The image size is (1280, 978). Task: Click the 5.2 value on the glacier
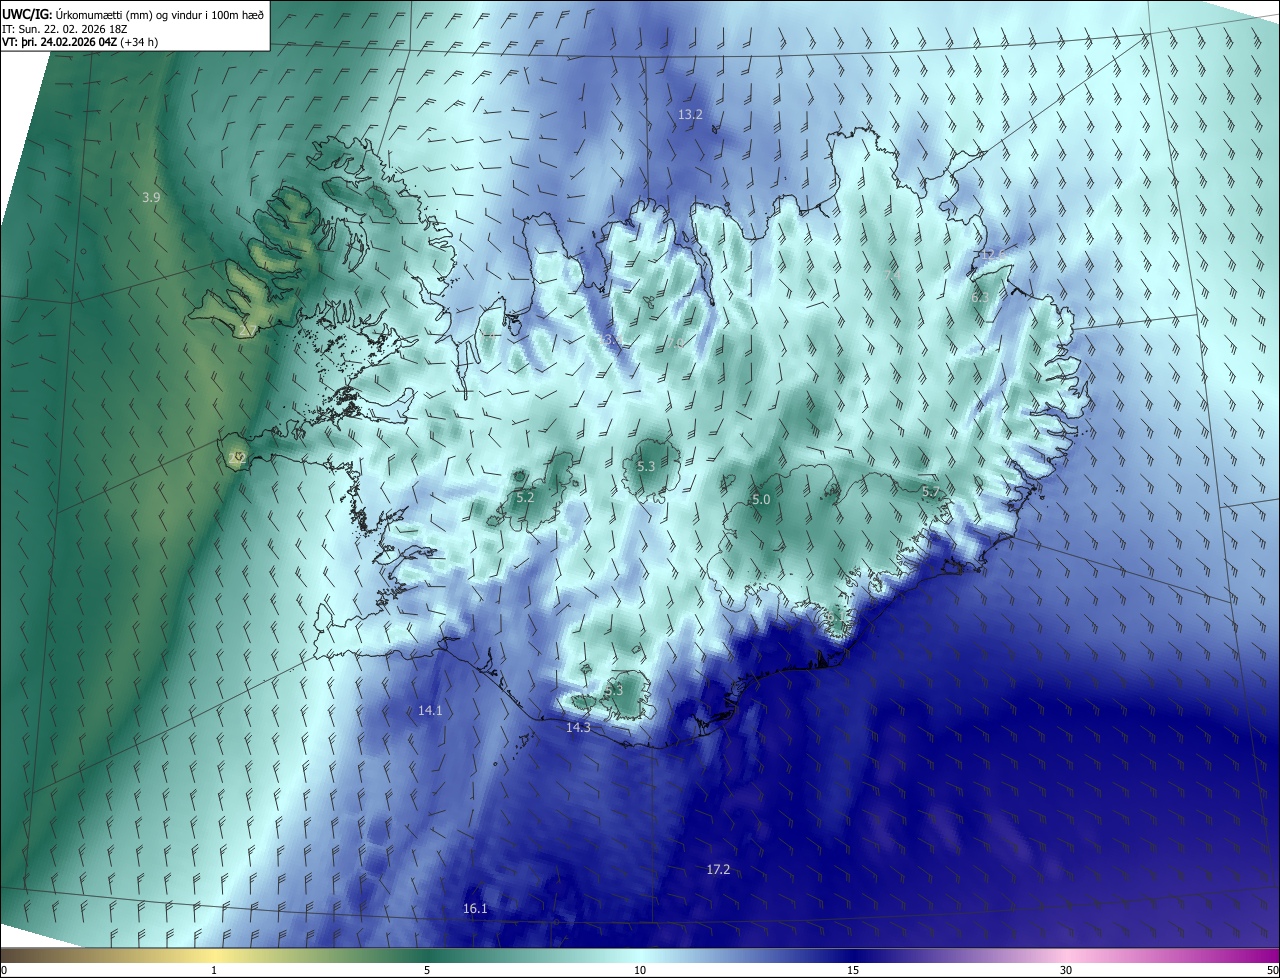click(x=525, y=497)
